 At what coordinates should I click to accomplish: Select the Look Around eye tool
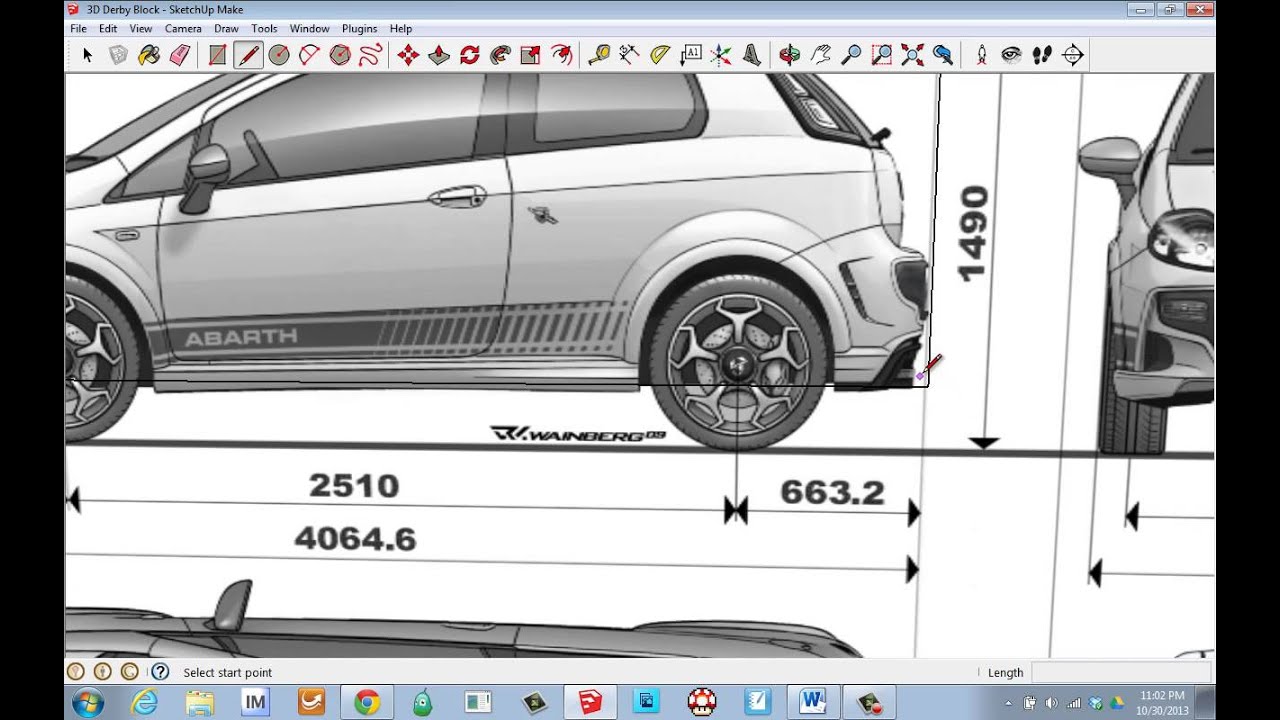pyautogui.click(x=1011, y=55)
